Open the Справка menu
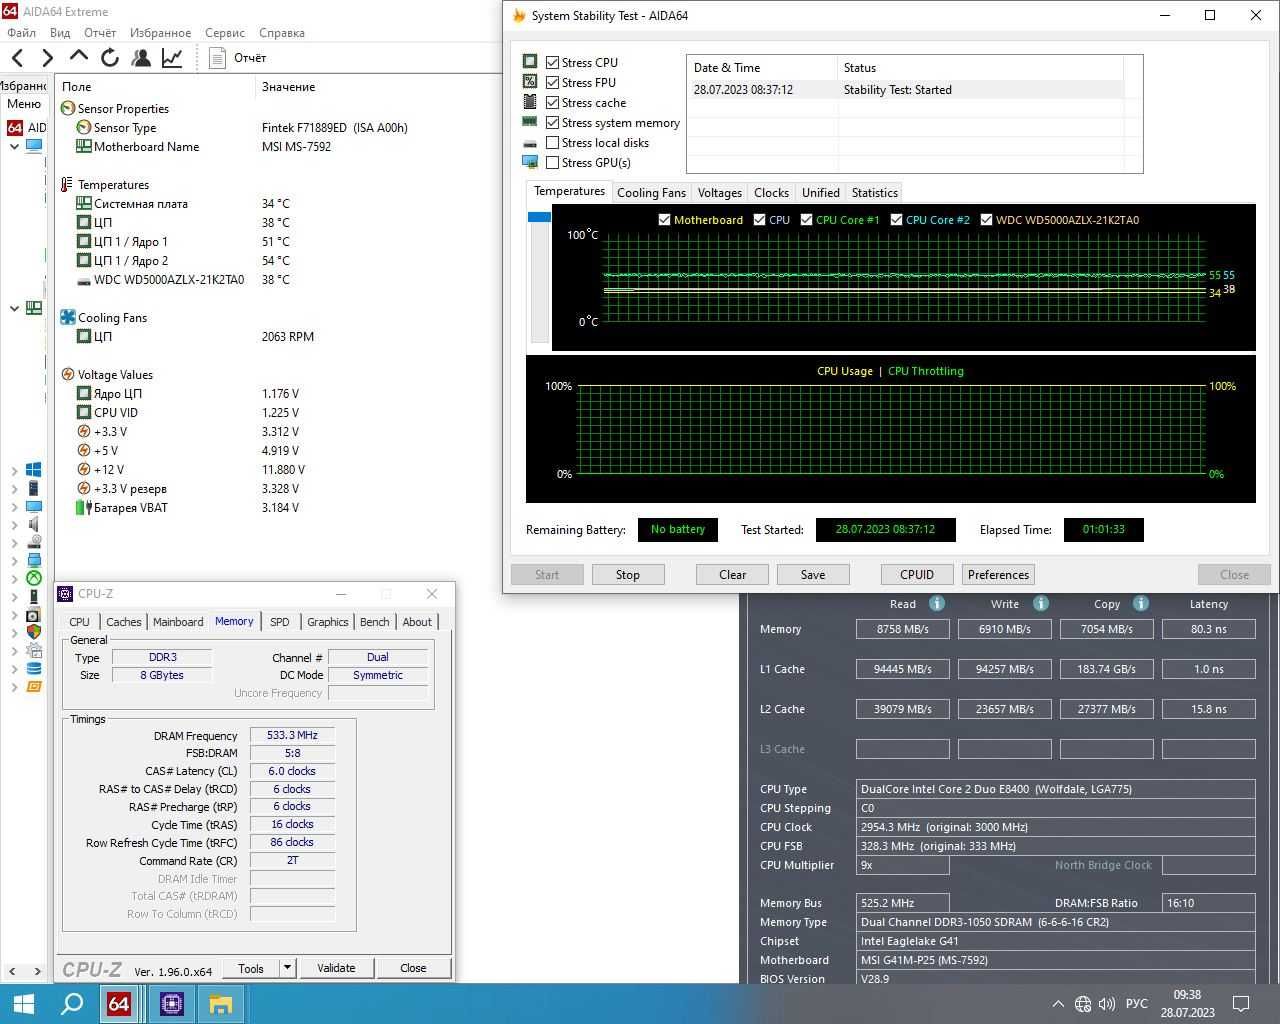The height and width of the screenshot is (1024, 1280). [x=281, y=32]
